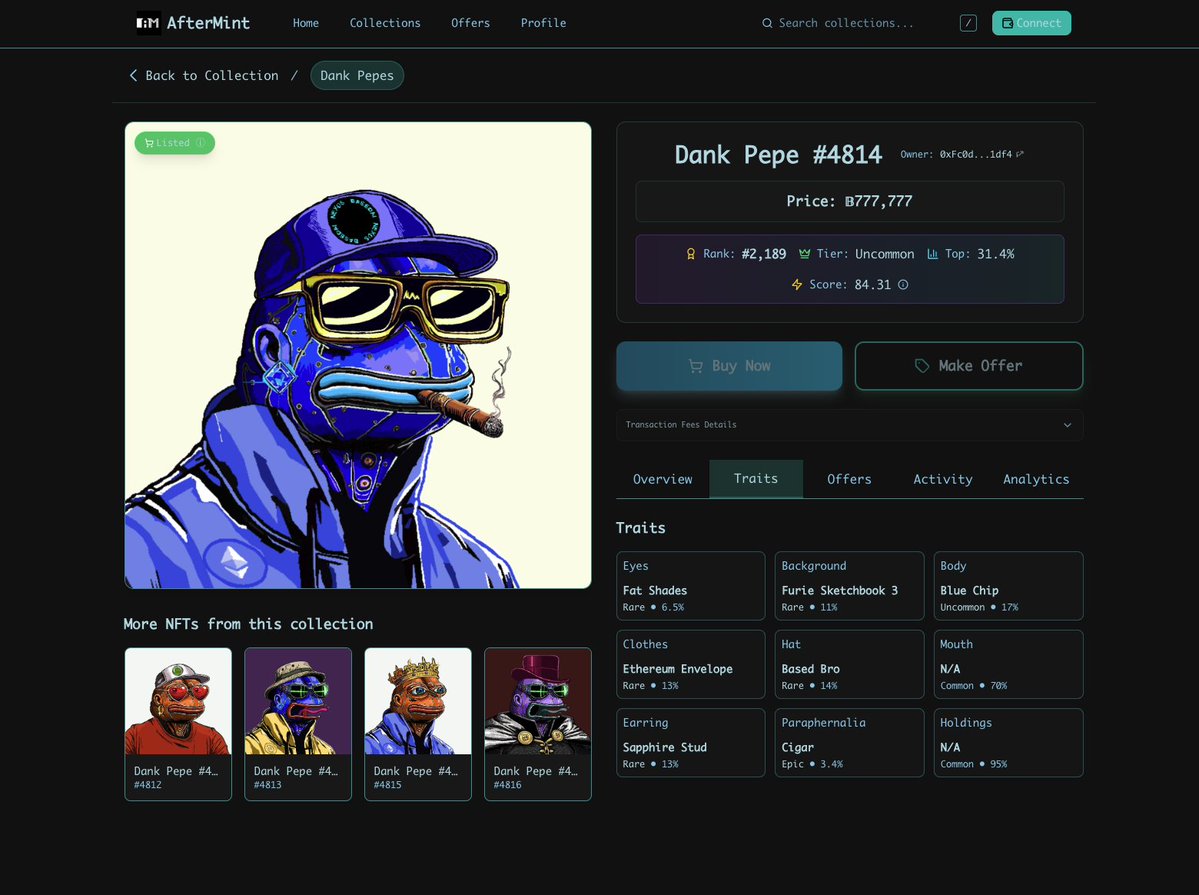Click the Rank medal icon
This screenshot has height=895, width=1199.
coord(690,254)
